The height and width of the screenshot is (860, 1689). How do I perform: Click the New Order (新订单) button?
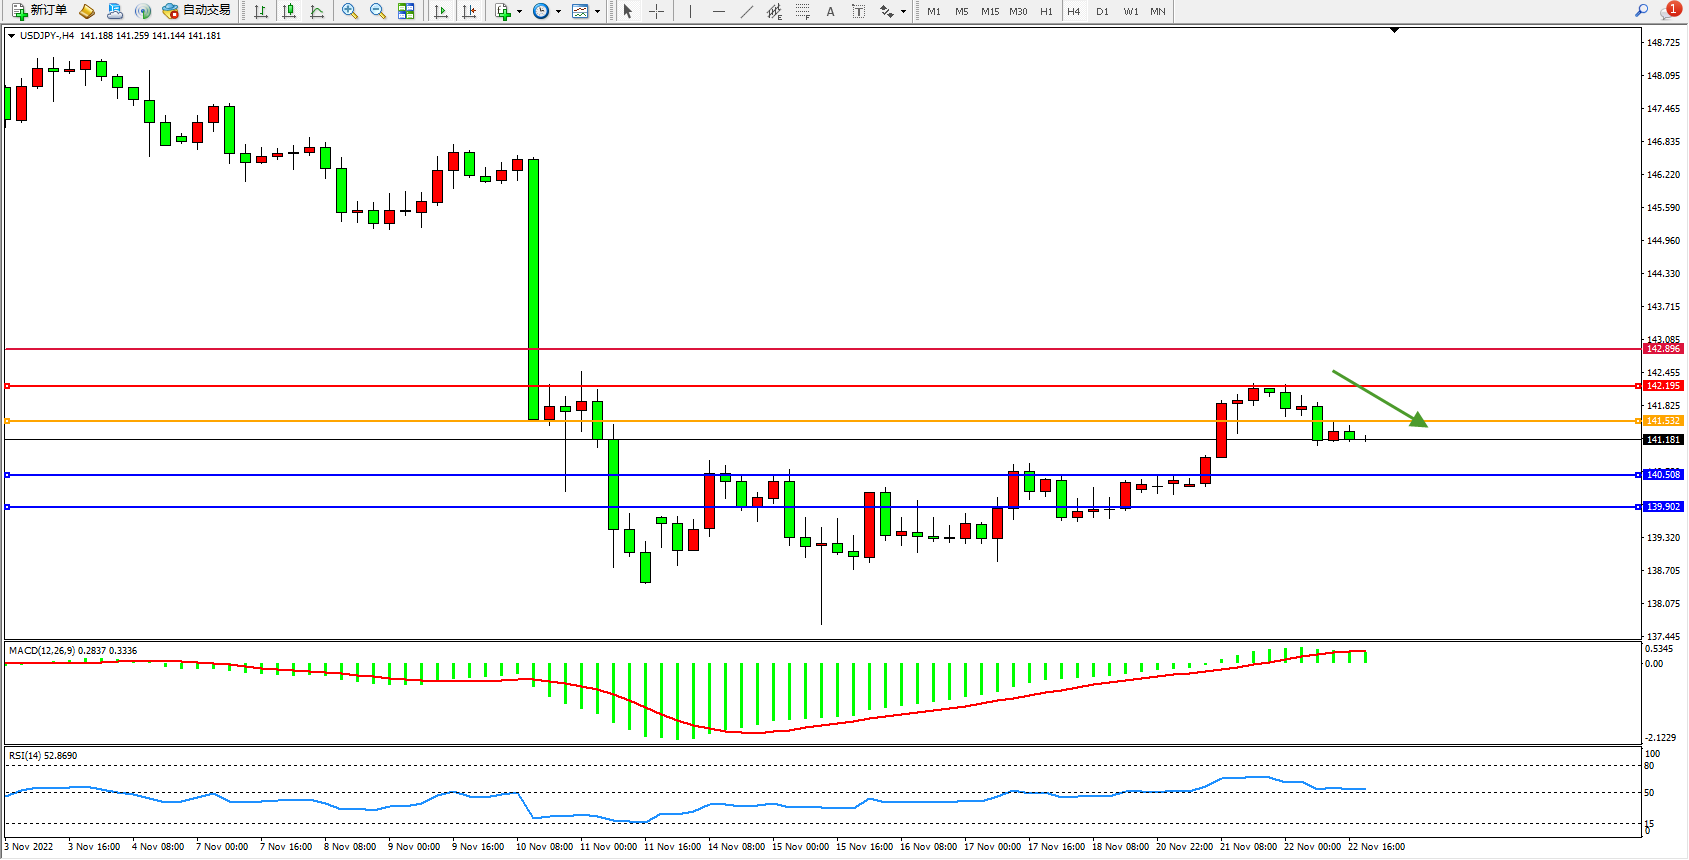(40, 11)
